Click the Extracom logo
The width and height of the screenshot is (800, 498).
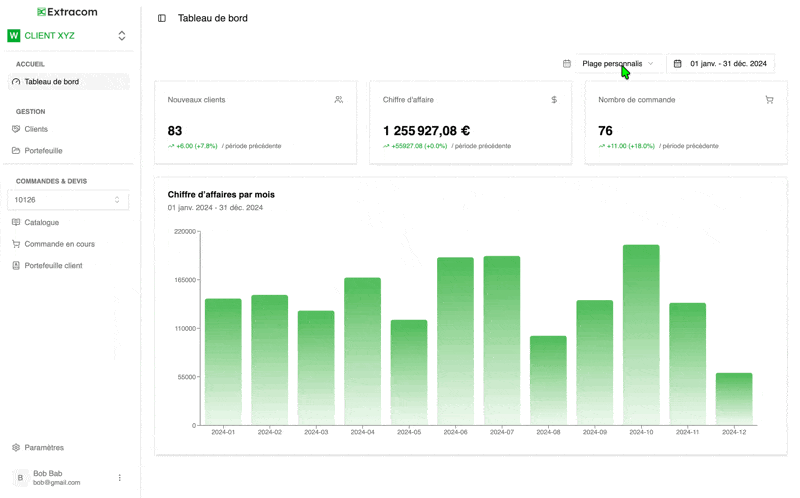click(x=68, y=12)
